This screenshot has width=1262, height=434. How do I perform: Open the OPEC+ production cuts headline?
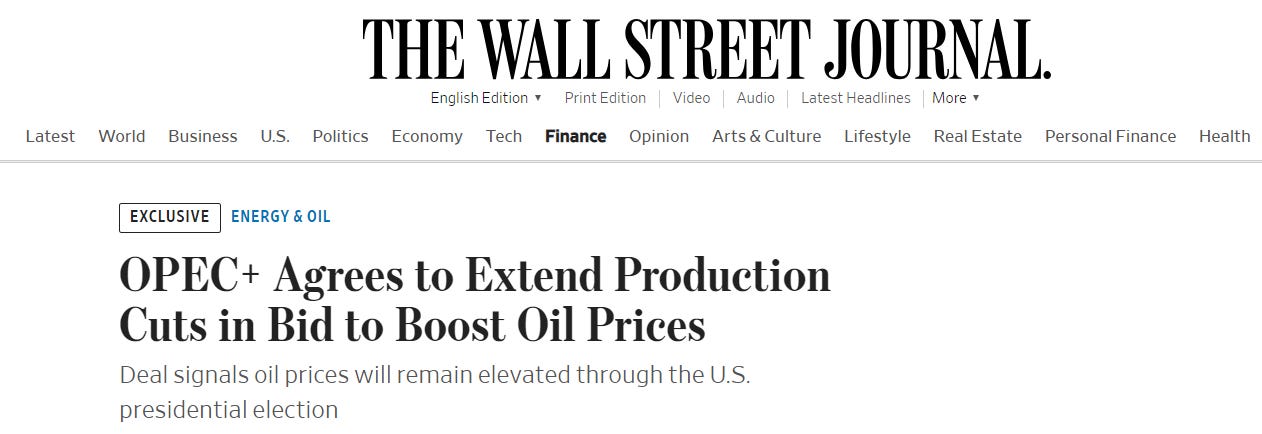click(x=474, y=300)
